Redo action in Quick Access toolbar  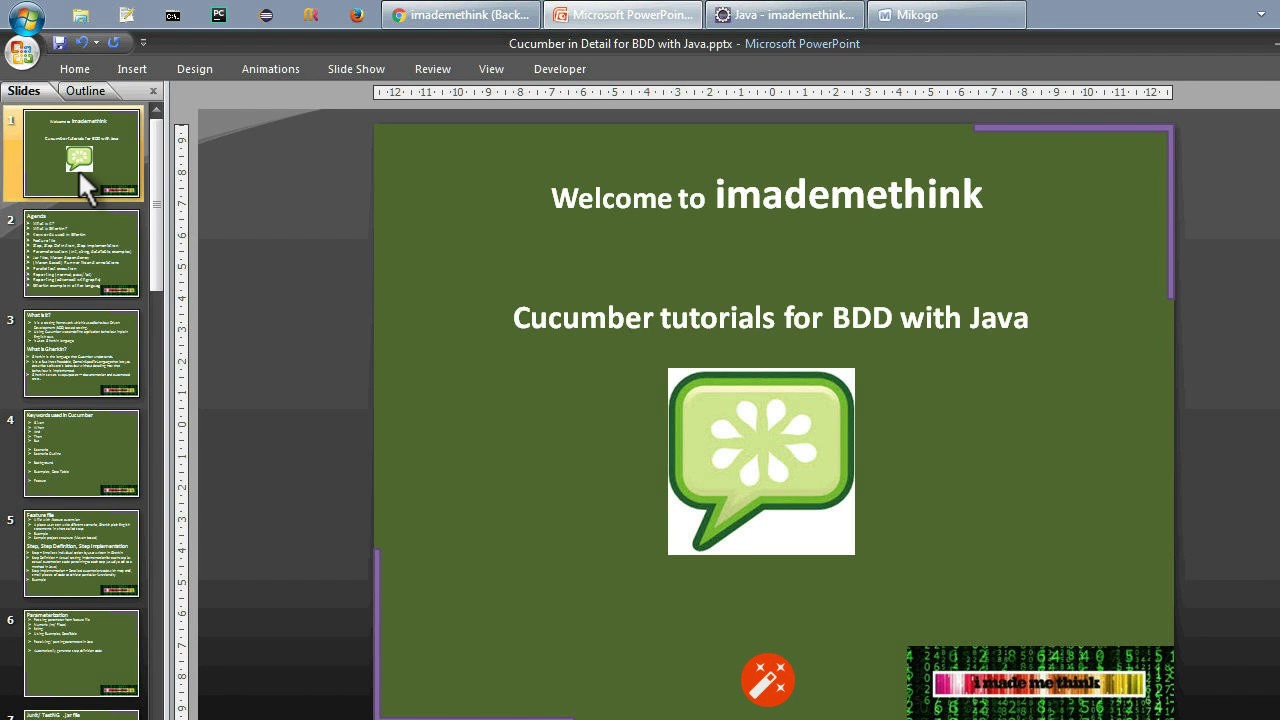tap(113, 43)
